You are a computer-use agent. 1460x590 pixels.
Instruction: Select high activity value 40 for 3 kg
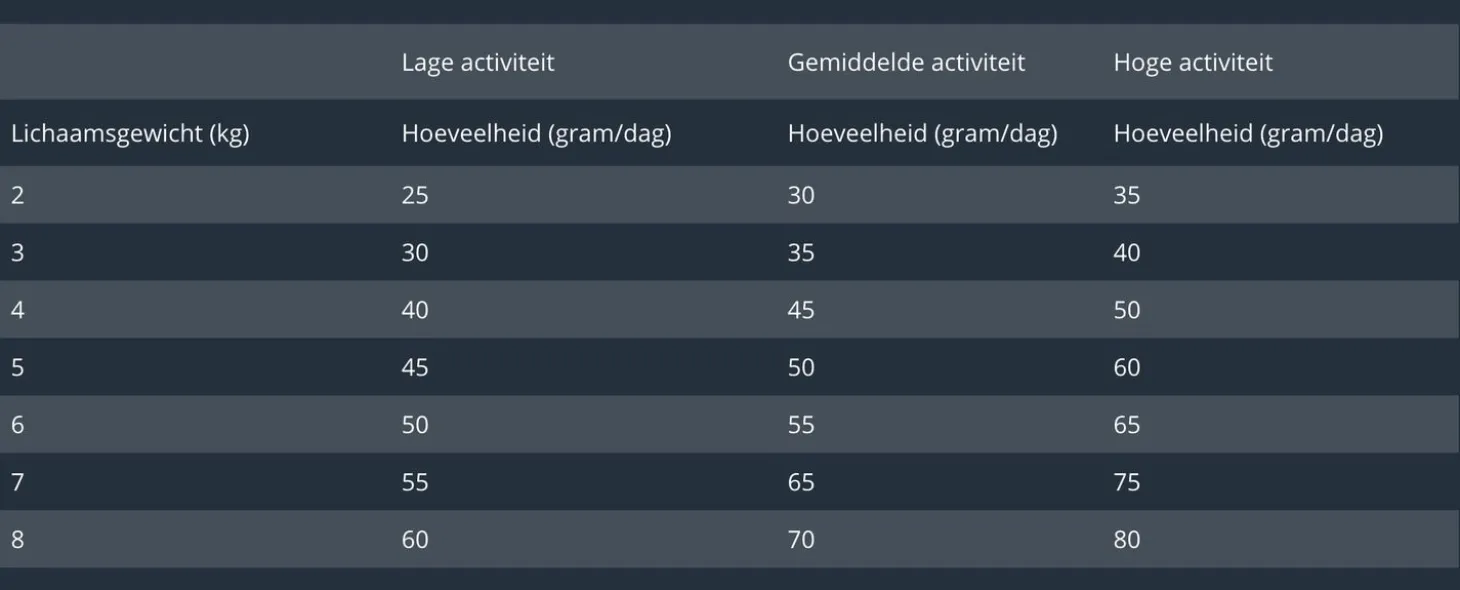(1127, 253)
